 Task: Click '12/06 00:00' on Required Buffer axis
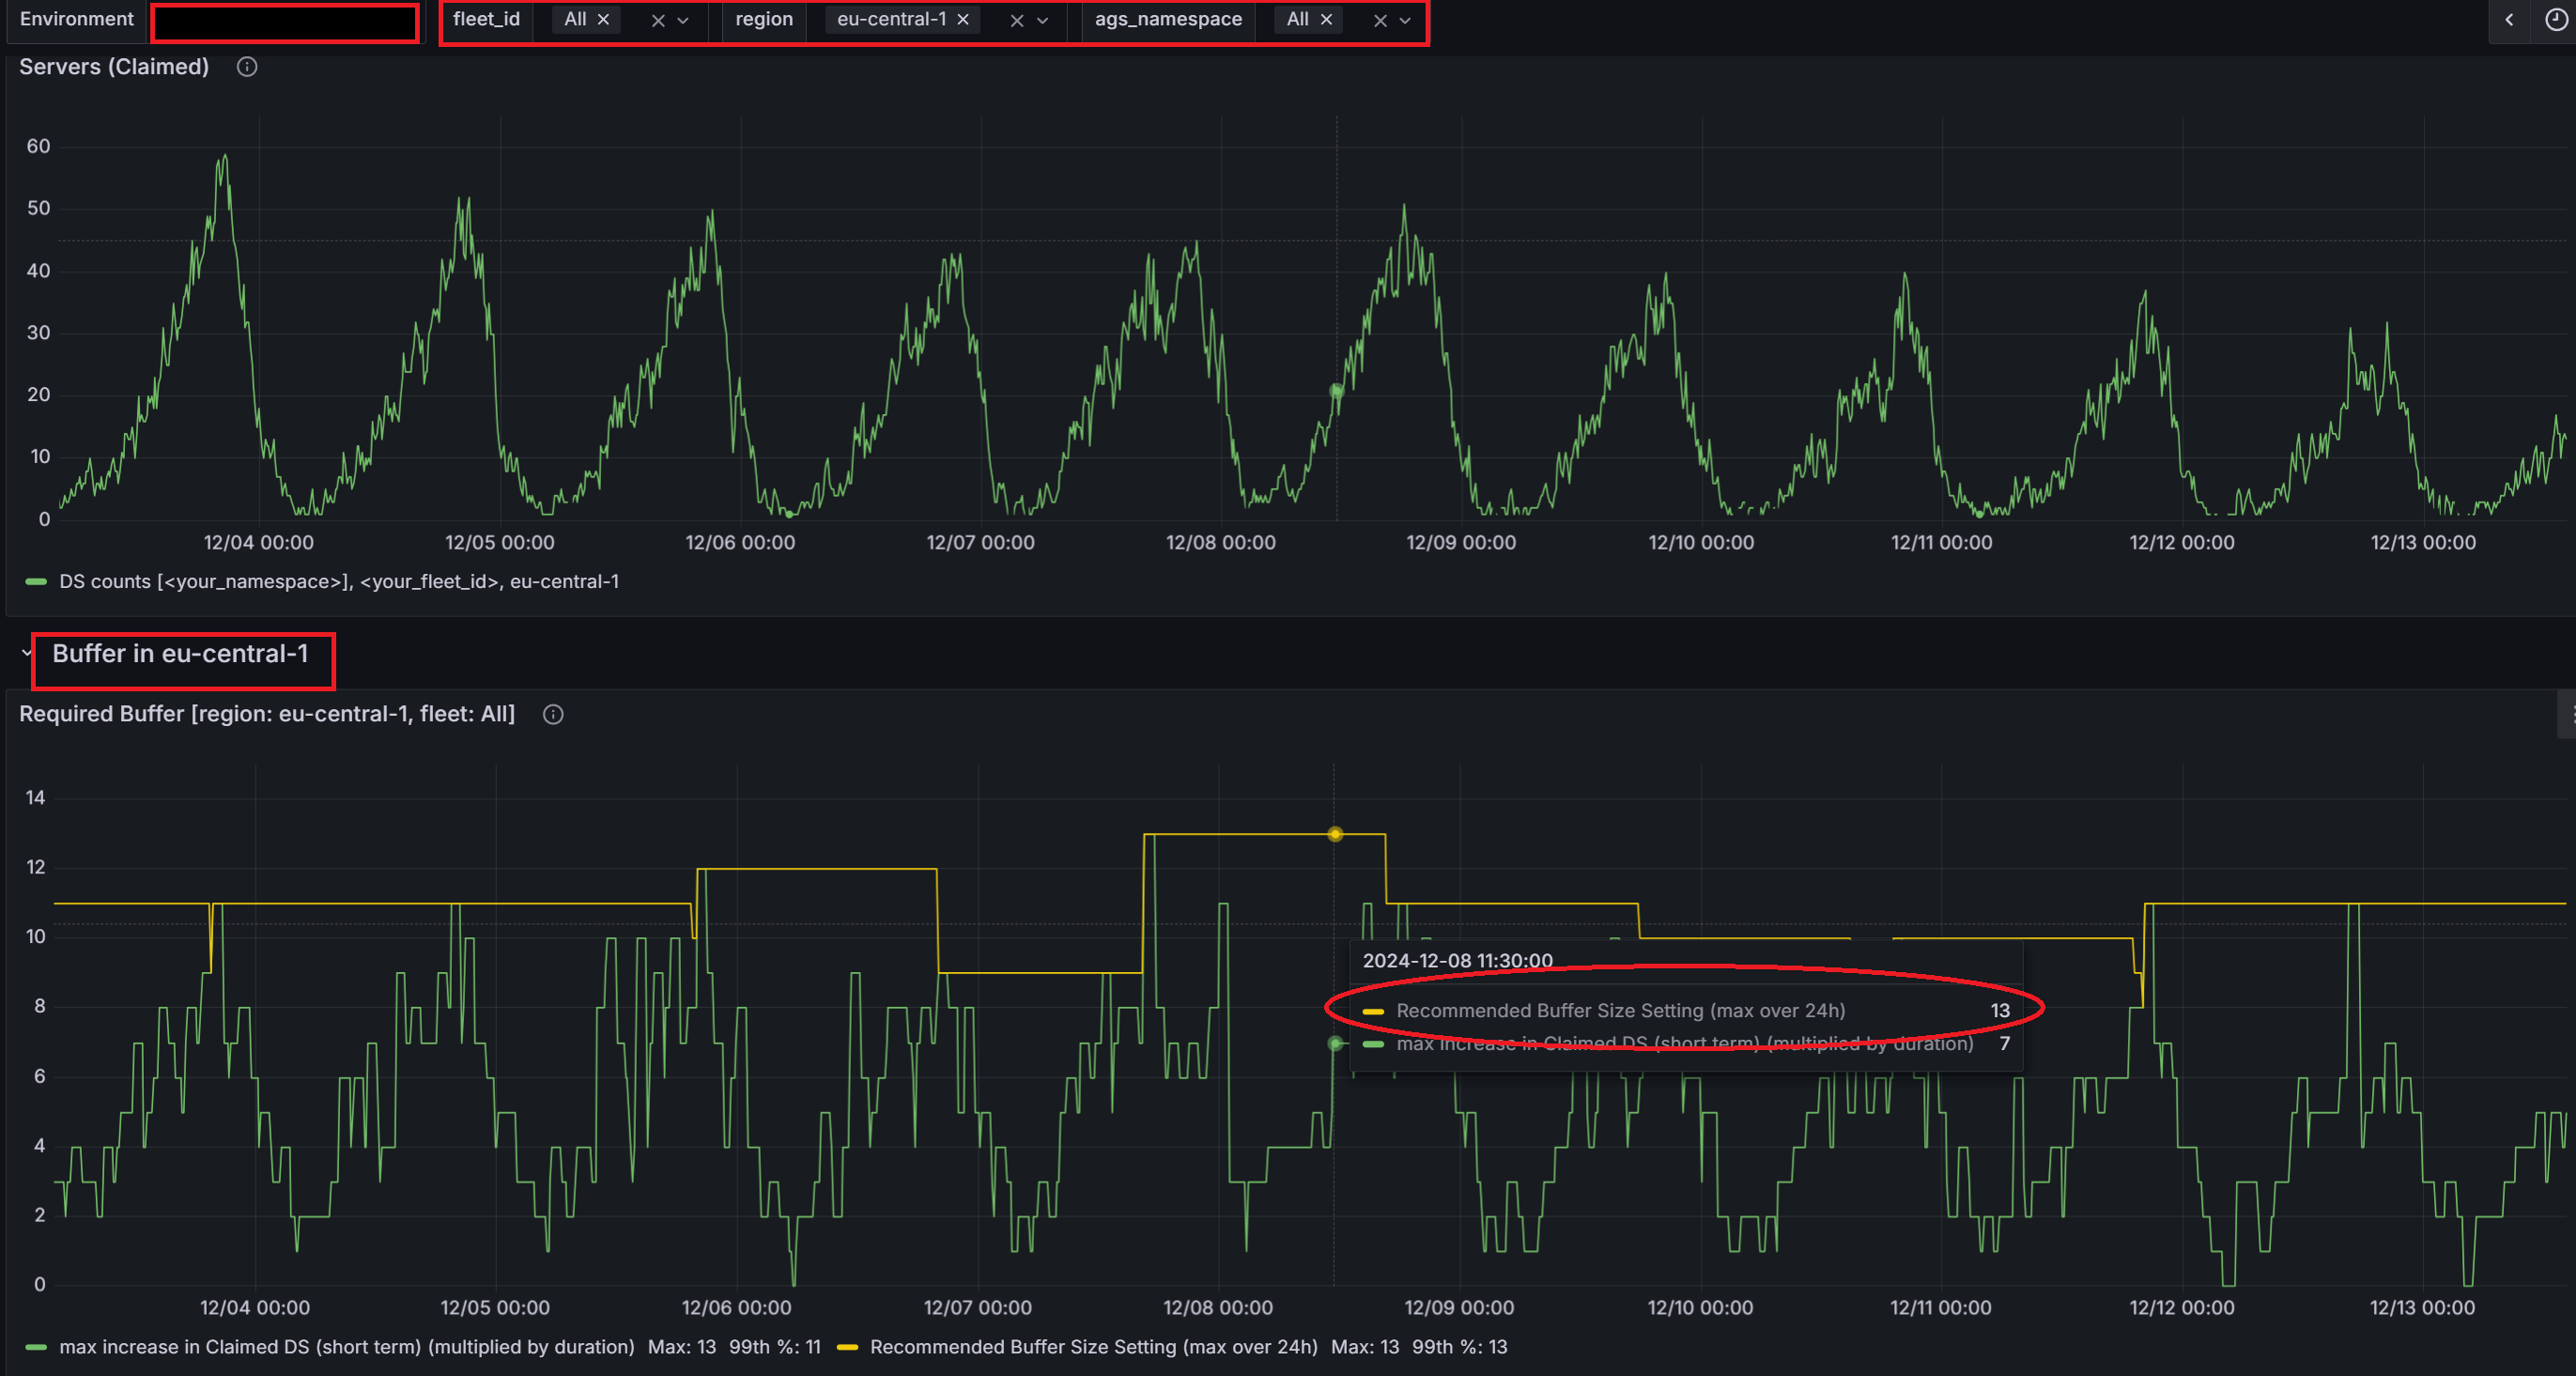tap(736, 1308)
